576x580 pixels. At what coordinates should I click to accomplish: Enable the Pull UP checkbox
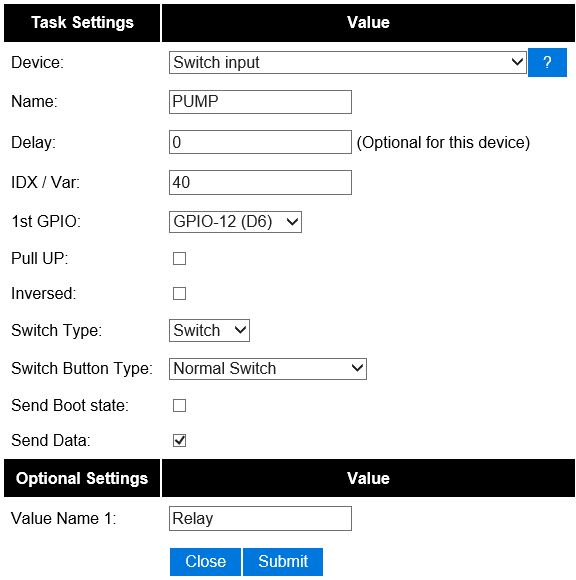pyautogui.click(x=179, y=259)
